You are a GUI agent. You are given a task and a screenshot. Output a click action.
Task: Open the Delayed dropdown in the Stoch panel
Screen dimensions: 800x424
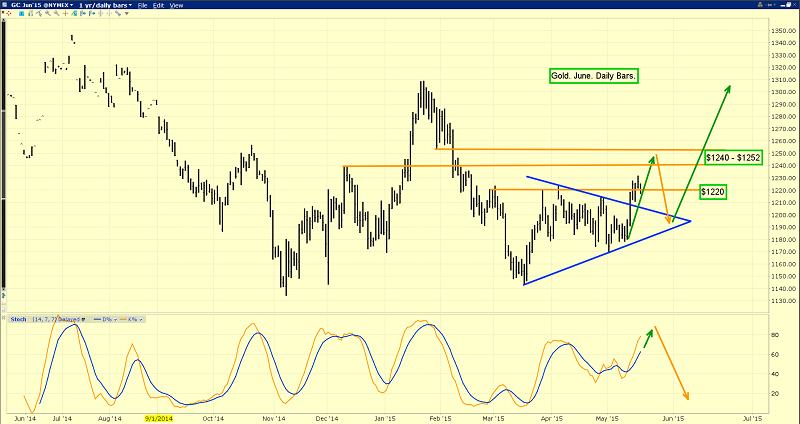coord(74,318)
